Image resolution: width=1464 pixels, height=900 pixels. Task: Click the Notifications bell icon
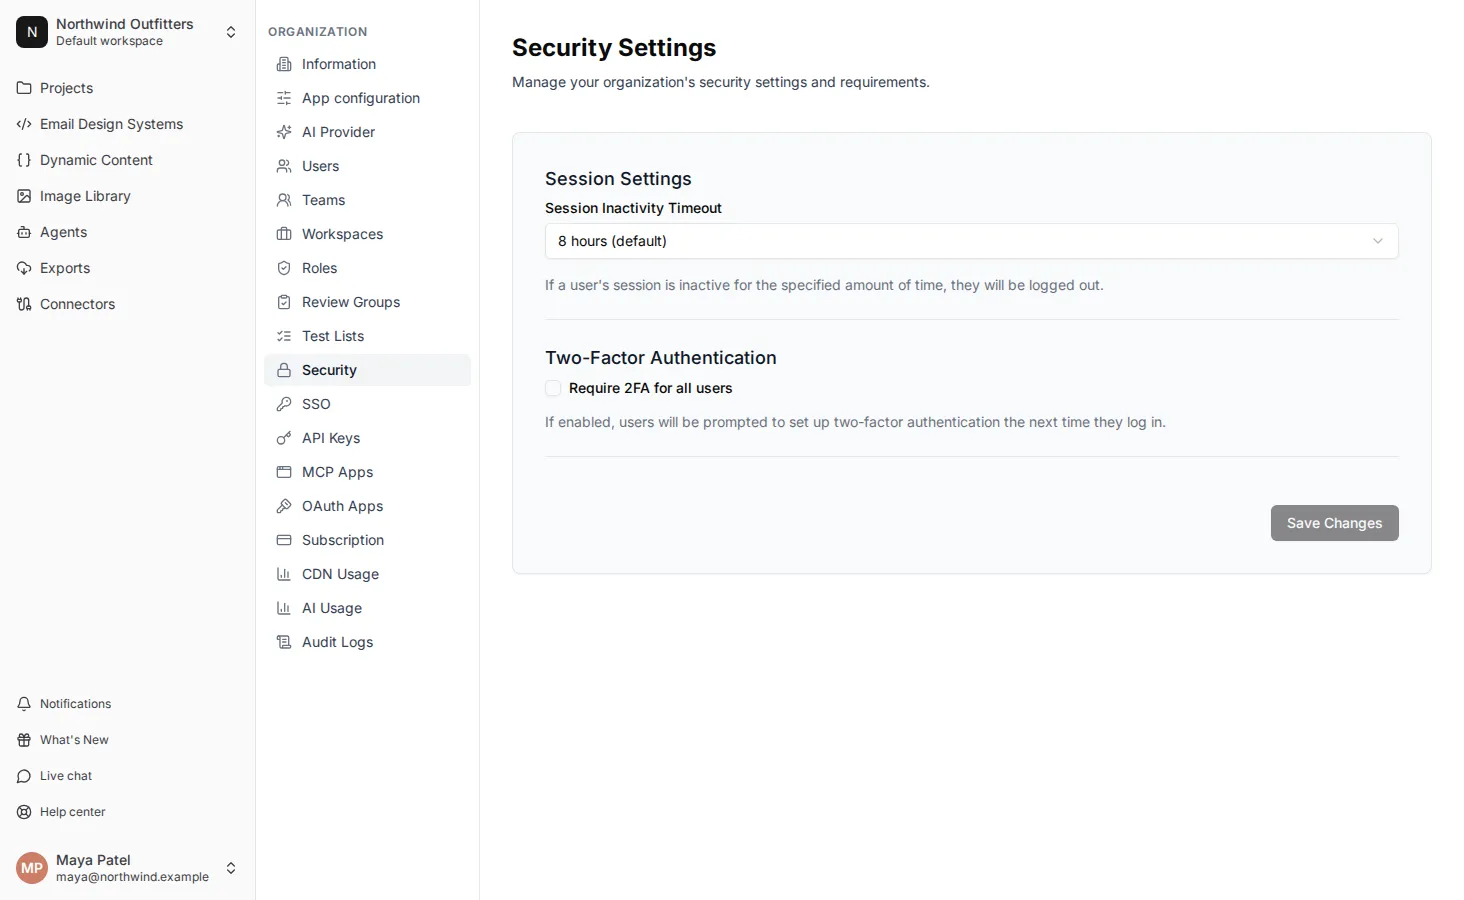coord(24,704)
